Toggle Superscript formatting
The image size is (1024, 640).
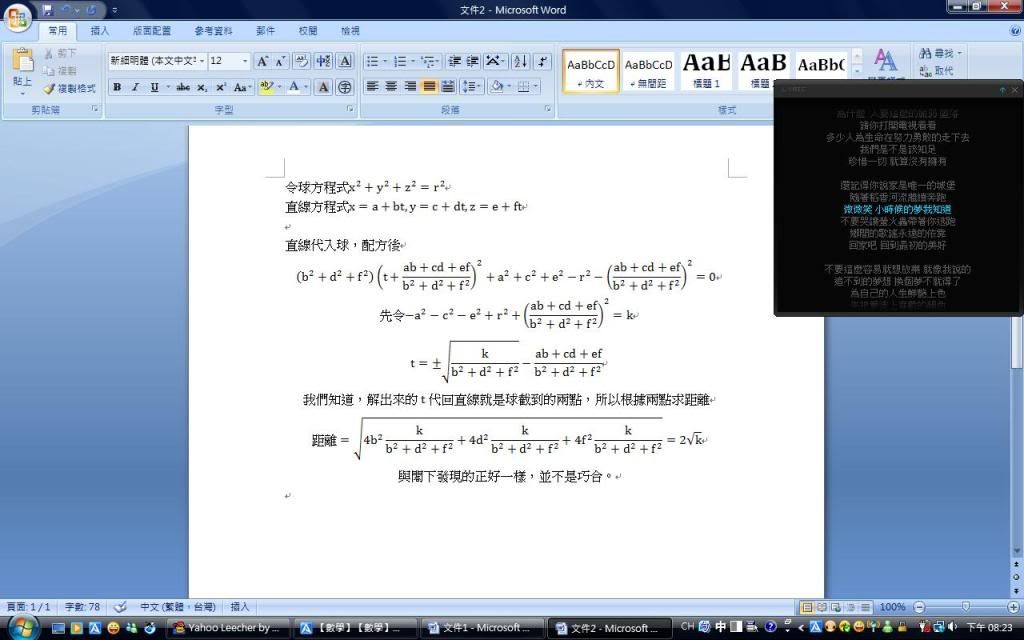221,87
